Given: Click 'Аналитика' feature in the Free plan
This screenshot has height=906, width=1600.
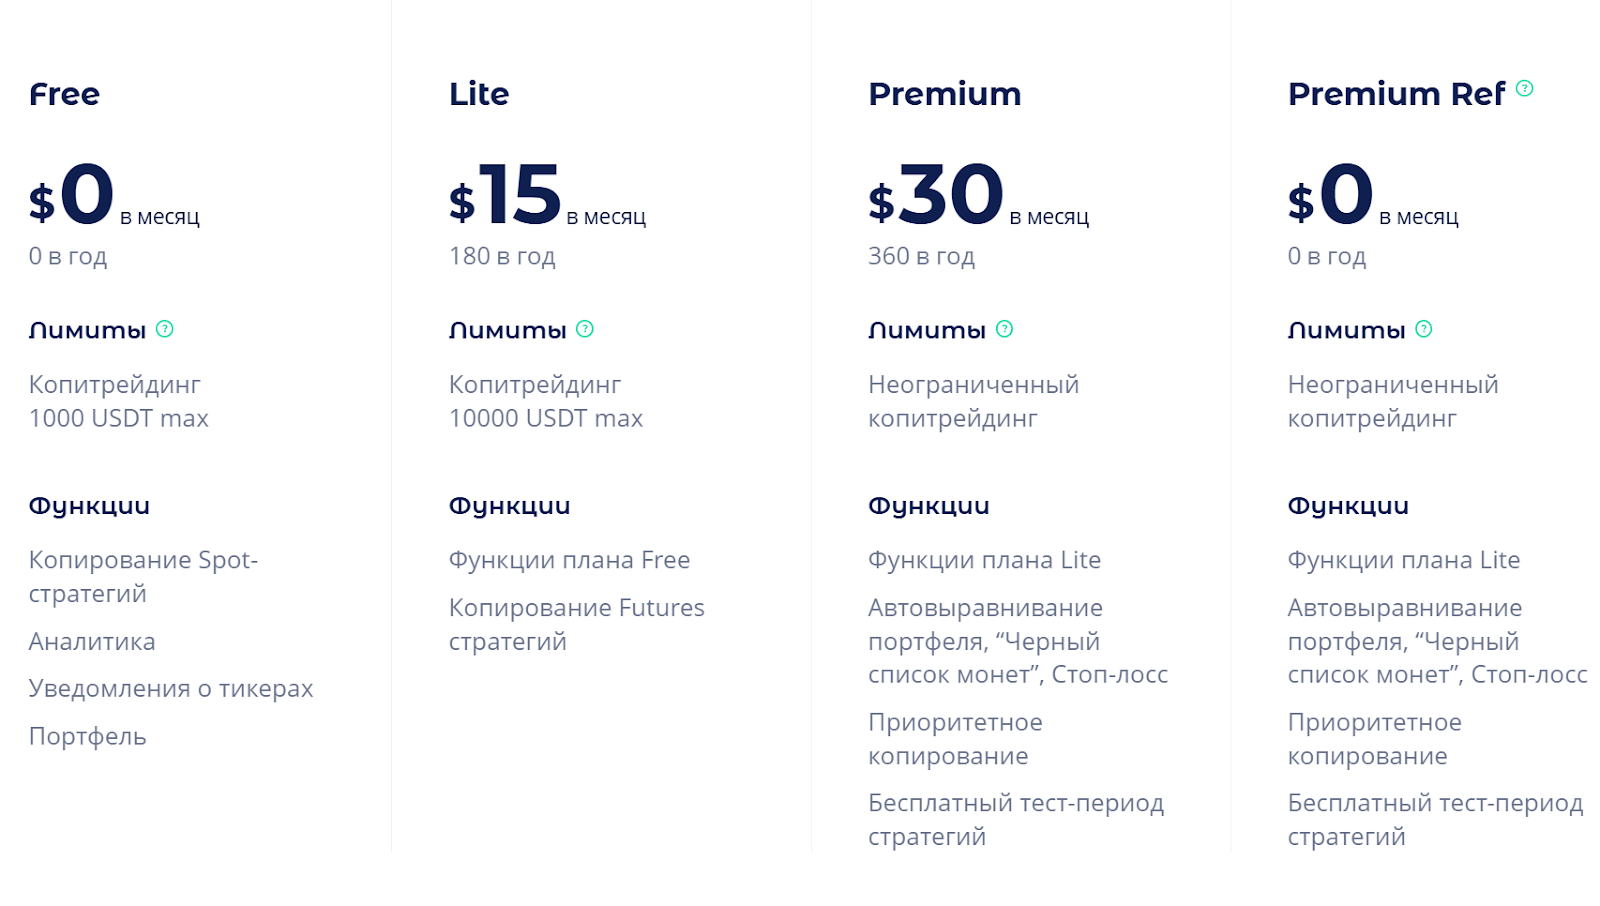Looking at the screenshot, I should point(92,642).
